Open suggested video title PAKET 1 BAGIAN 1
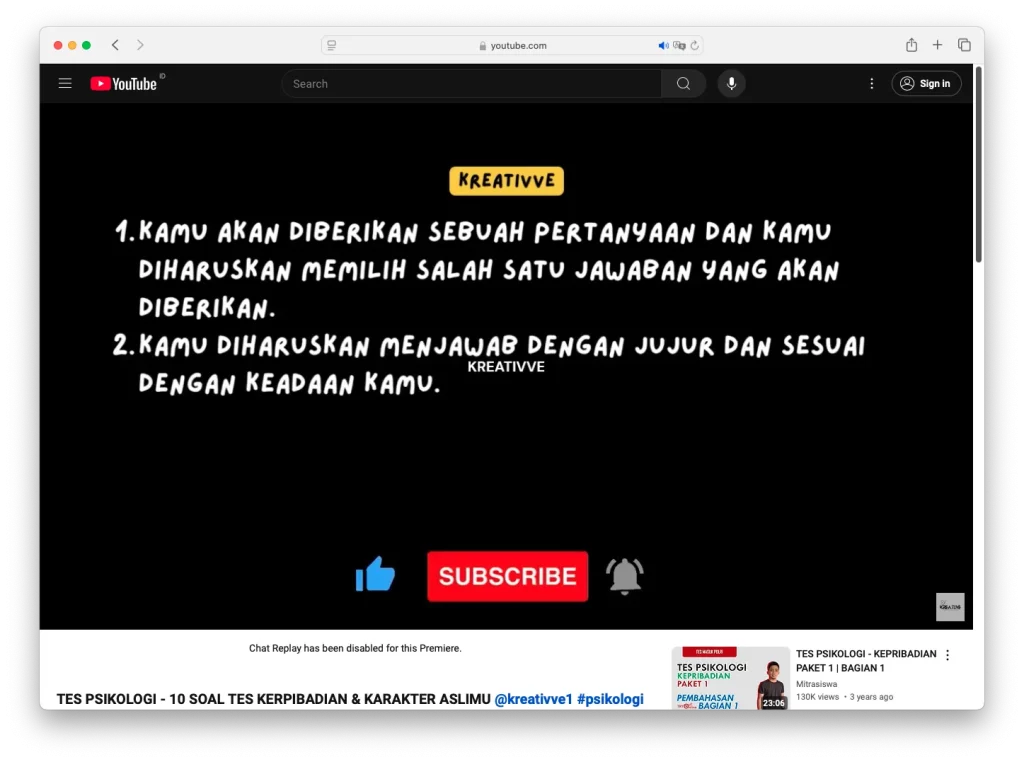Viewport: 1024px width, 762px height. point(866,661)
